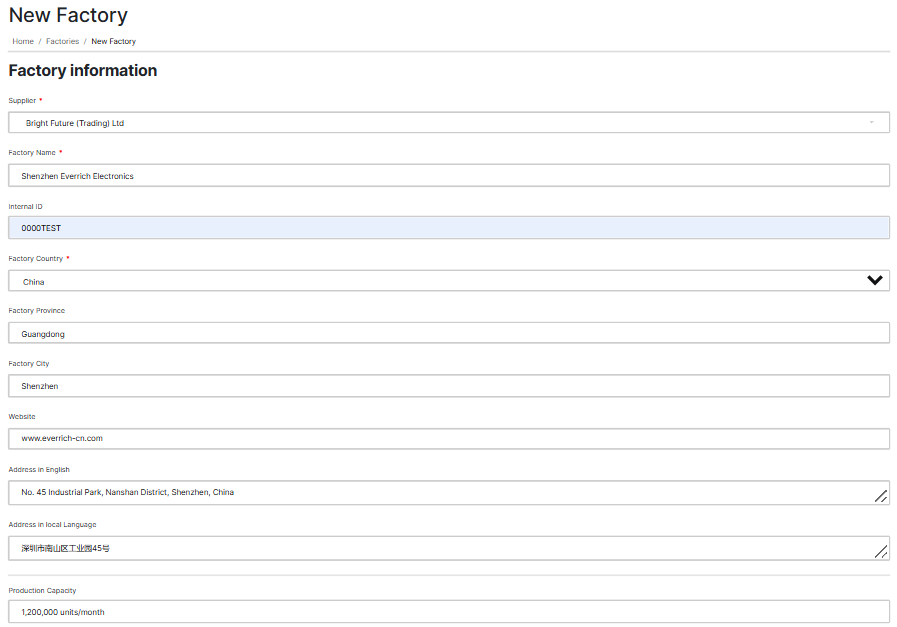The image size is (897, 627).
Task: Click the Factory Country dropdown chevron arrow
Action: click(x=874, y=281)
